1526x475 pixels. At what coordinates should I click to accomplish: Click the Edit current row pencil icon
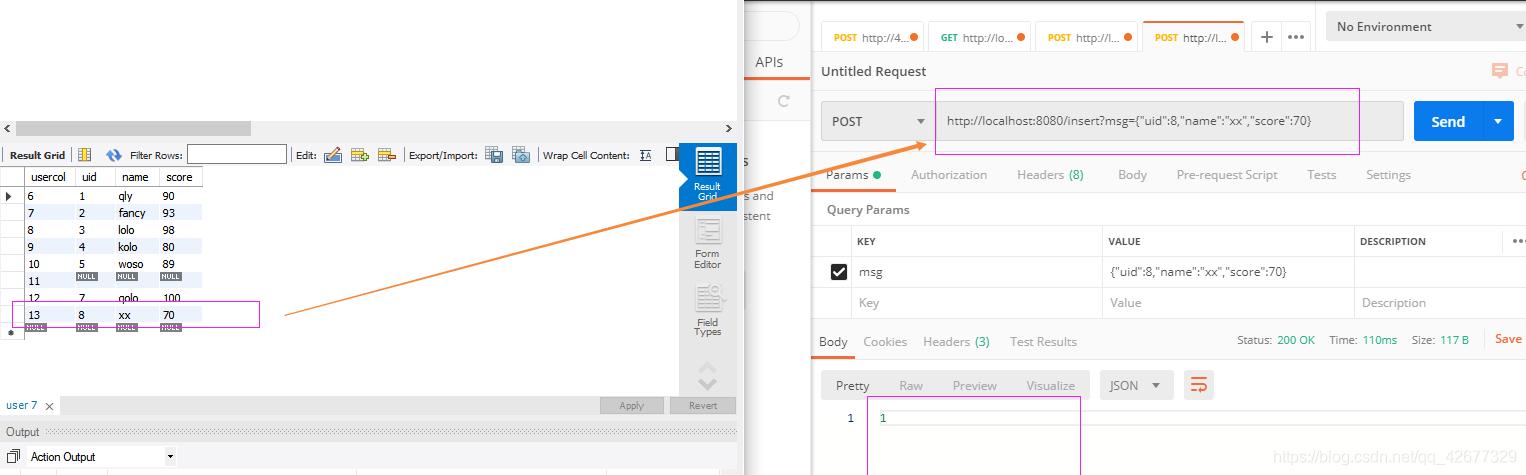point(333,155)
